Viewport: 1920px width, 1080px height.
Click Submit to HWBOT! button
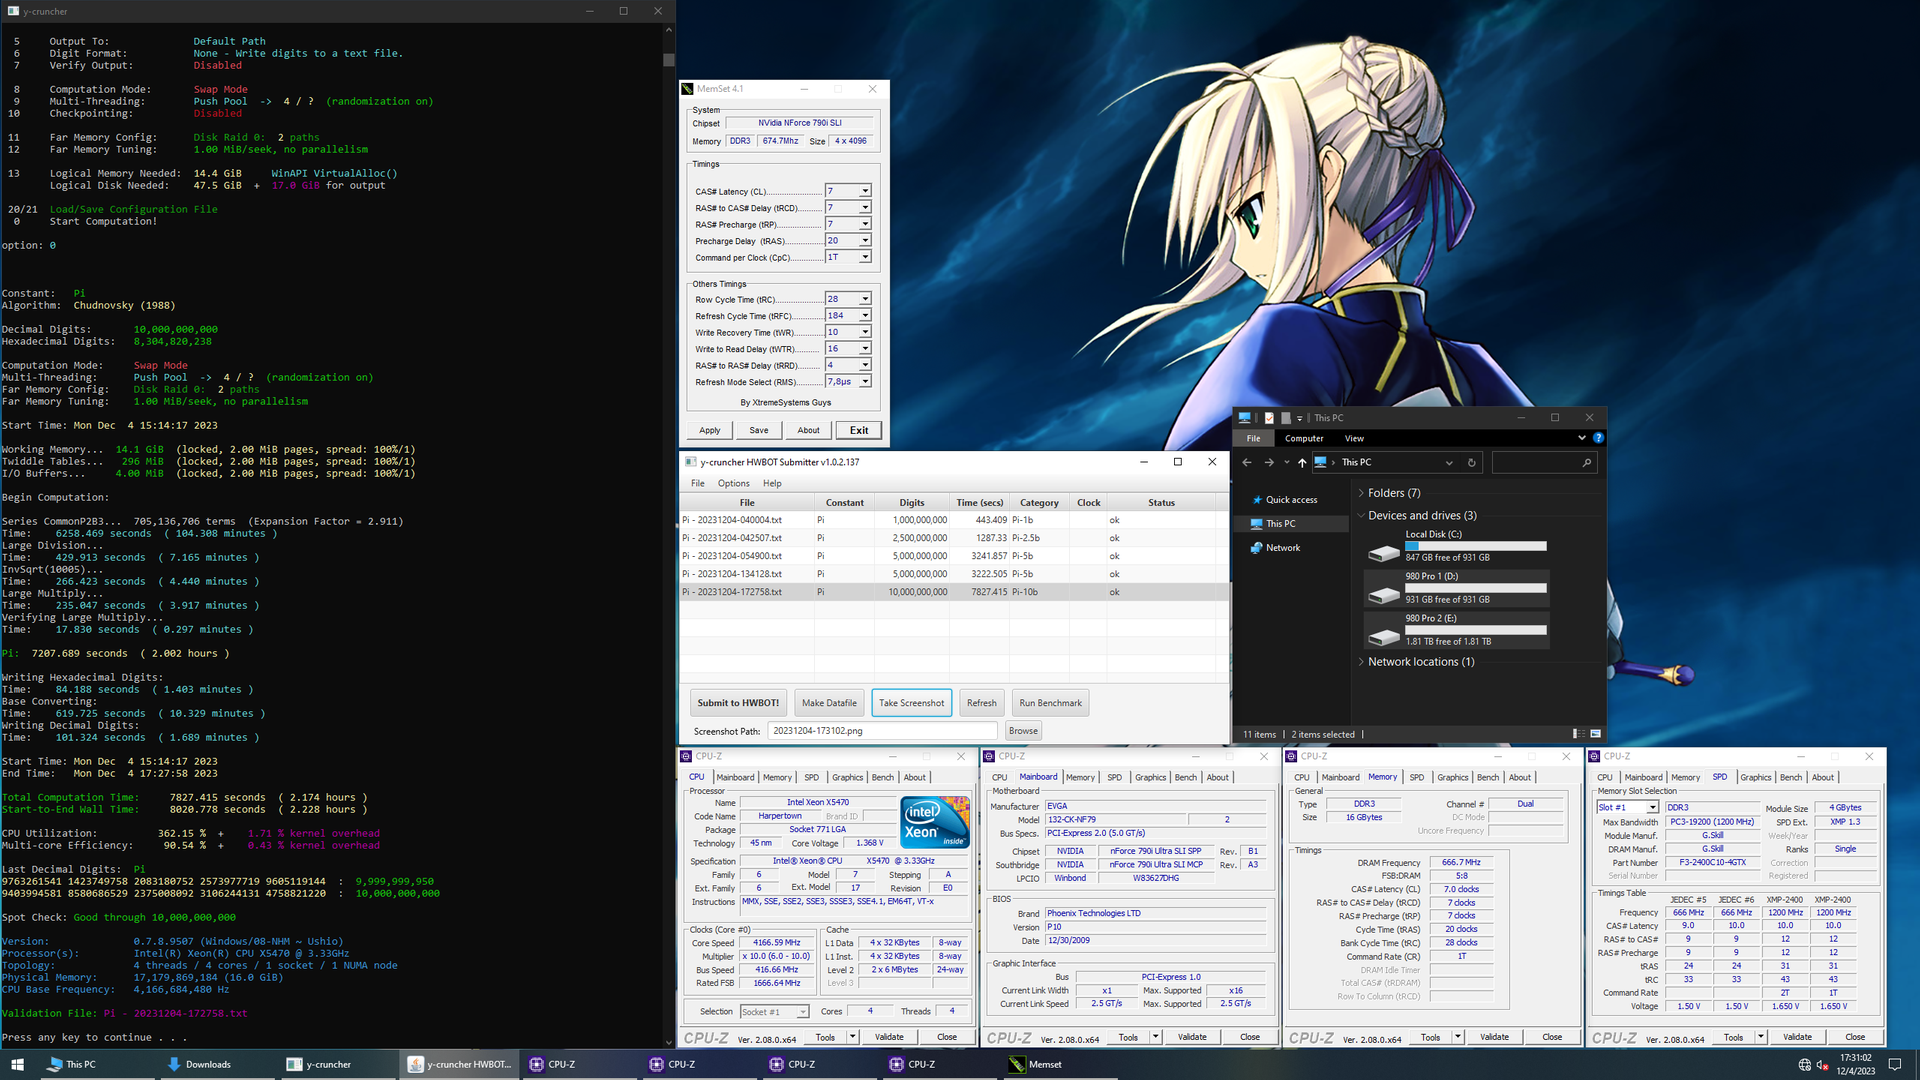738,703
